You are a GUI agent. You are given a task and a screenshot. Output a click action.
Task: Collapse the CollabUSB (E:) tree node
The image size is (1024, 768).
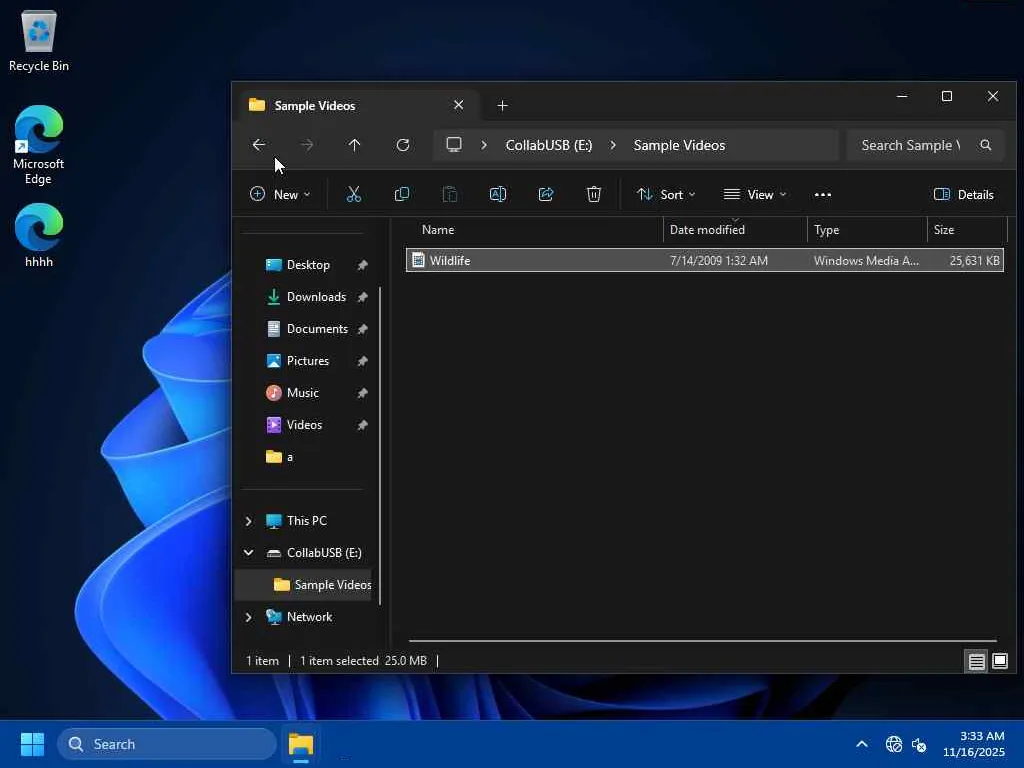pos(249,553)
